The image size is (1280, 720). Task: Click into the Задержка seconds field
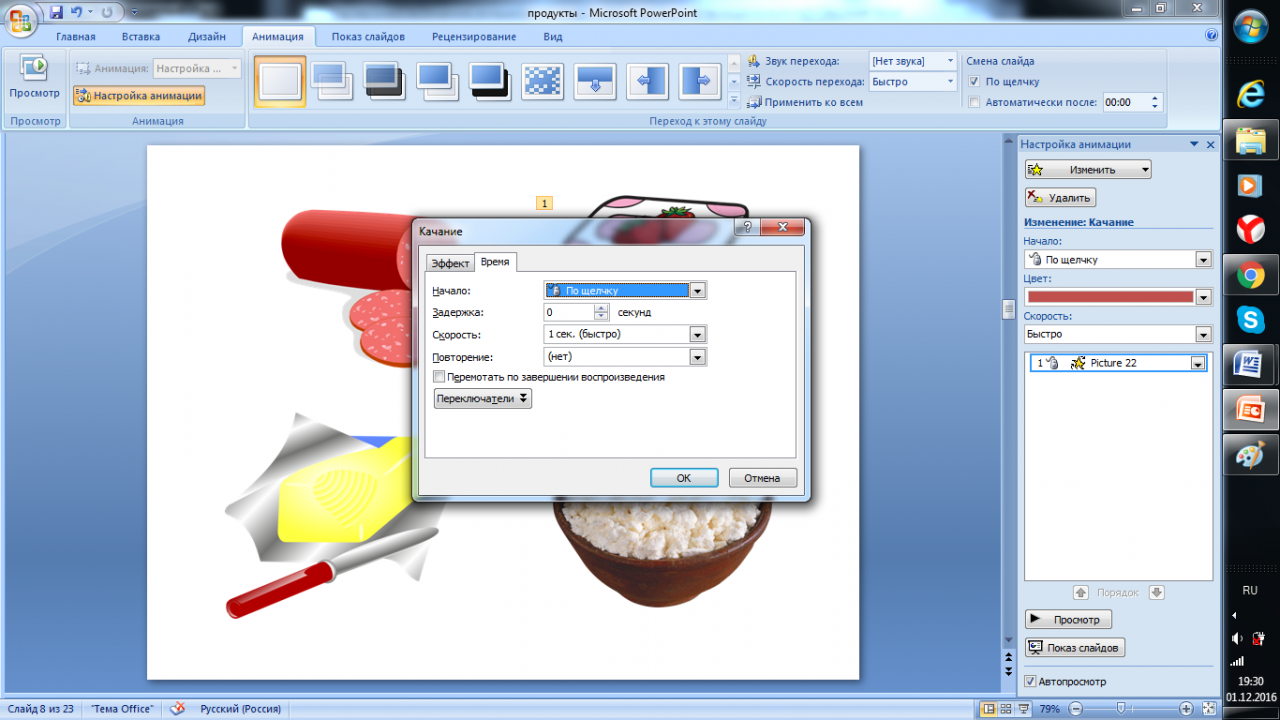coord(569,313)
